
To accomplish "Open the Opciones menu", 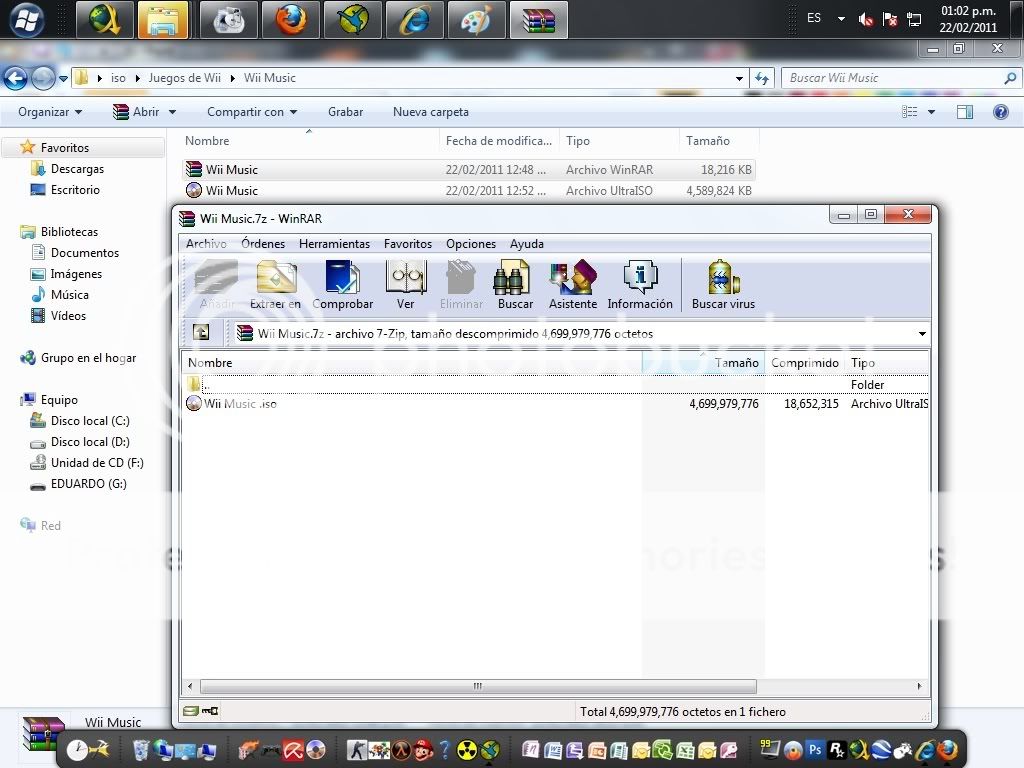I will point(471,244).
